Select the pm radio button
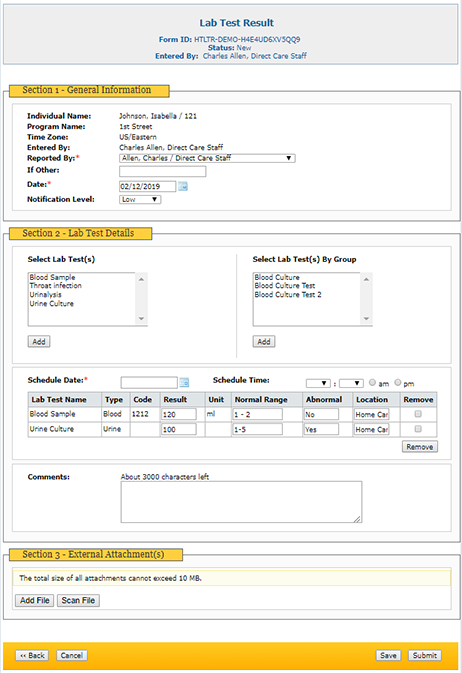 click(398, 382)
